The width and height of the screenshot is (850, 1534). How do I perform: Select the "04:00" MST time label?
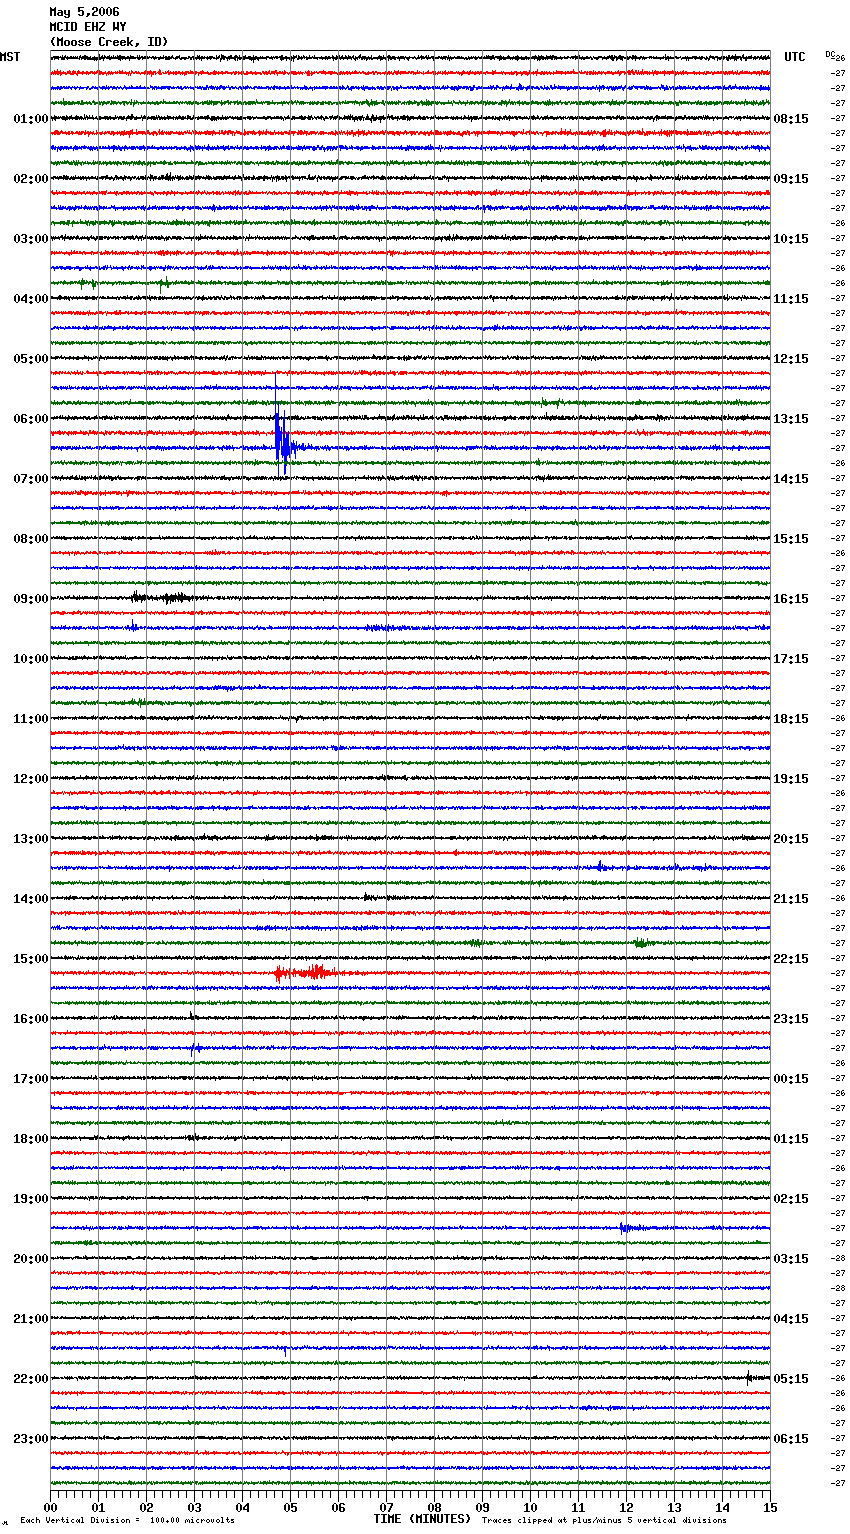pos(31,299)
